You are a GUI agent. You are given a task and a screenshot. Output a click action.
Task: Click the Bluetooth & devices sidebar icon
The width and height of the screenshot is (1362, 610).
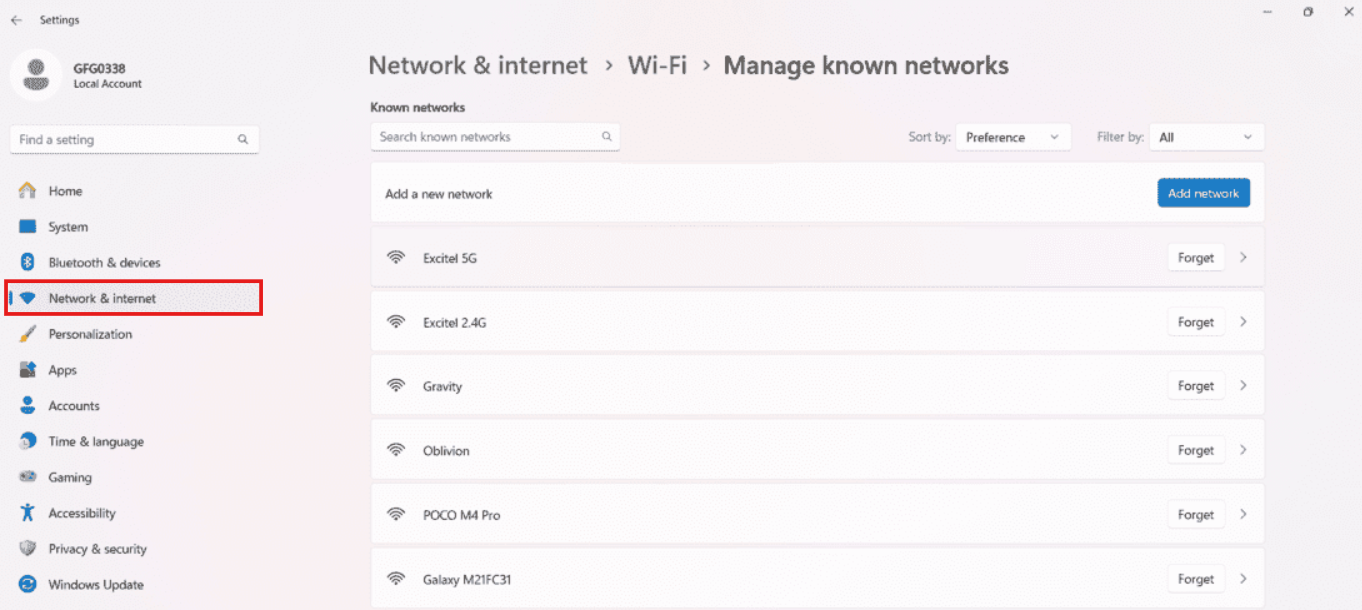28,263
